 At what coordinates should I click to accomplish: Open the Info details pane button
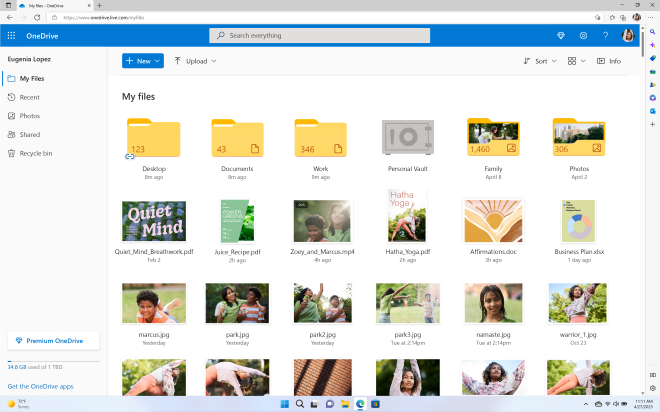pos(609,61)
